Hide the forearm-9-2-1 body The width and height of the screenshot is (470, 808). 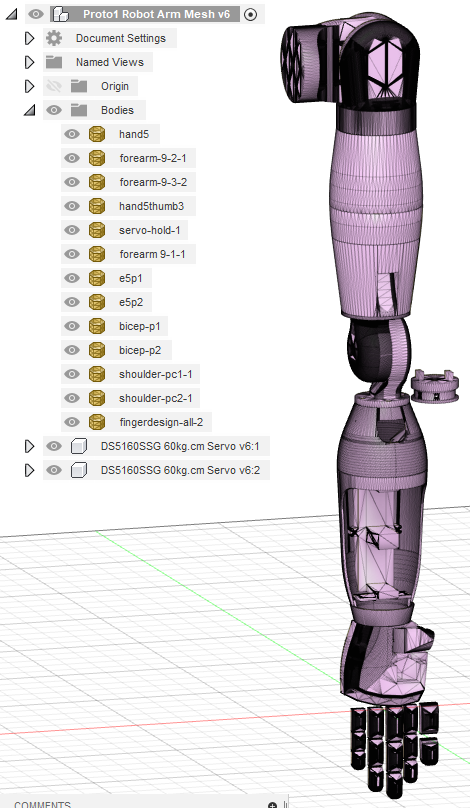(72, 158)
